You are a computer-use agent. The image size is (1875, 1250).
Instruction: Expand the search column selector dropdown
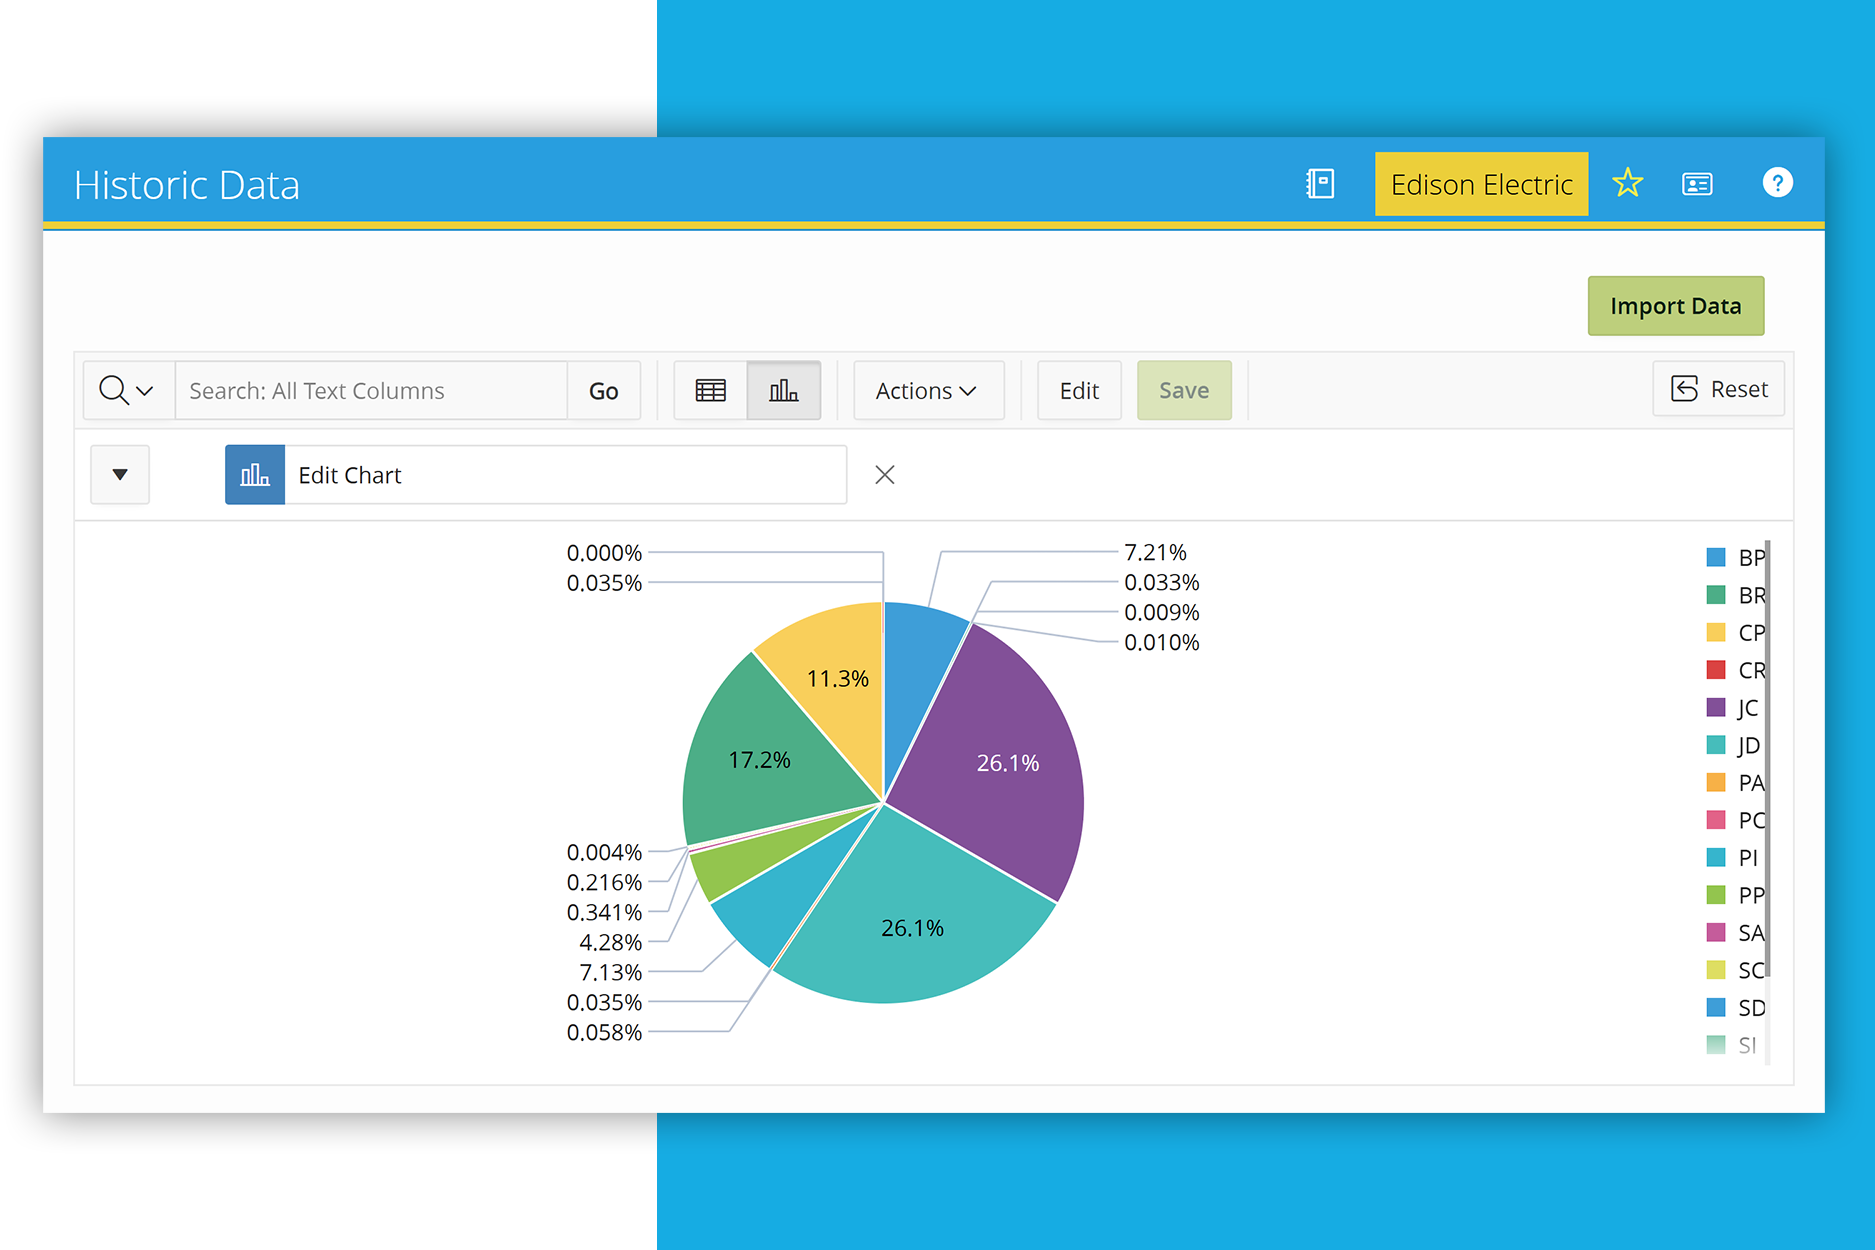click(128, 390)
